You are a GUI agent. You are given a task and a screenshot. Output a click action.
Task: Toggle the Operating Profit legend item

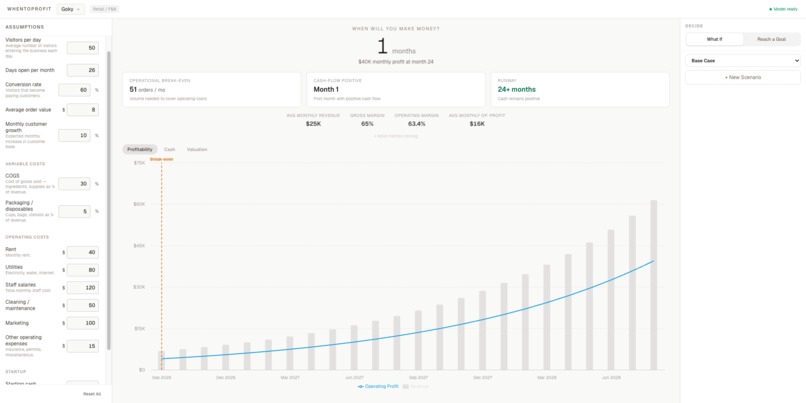click(378, 386)
